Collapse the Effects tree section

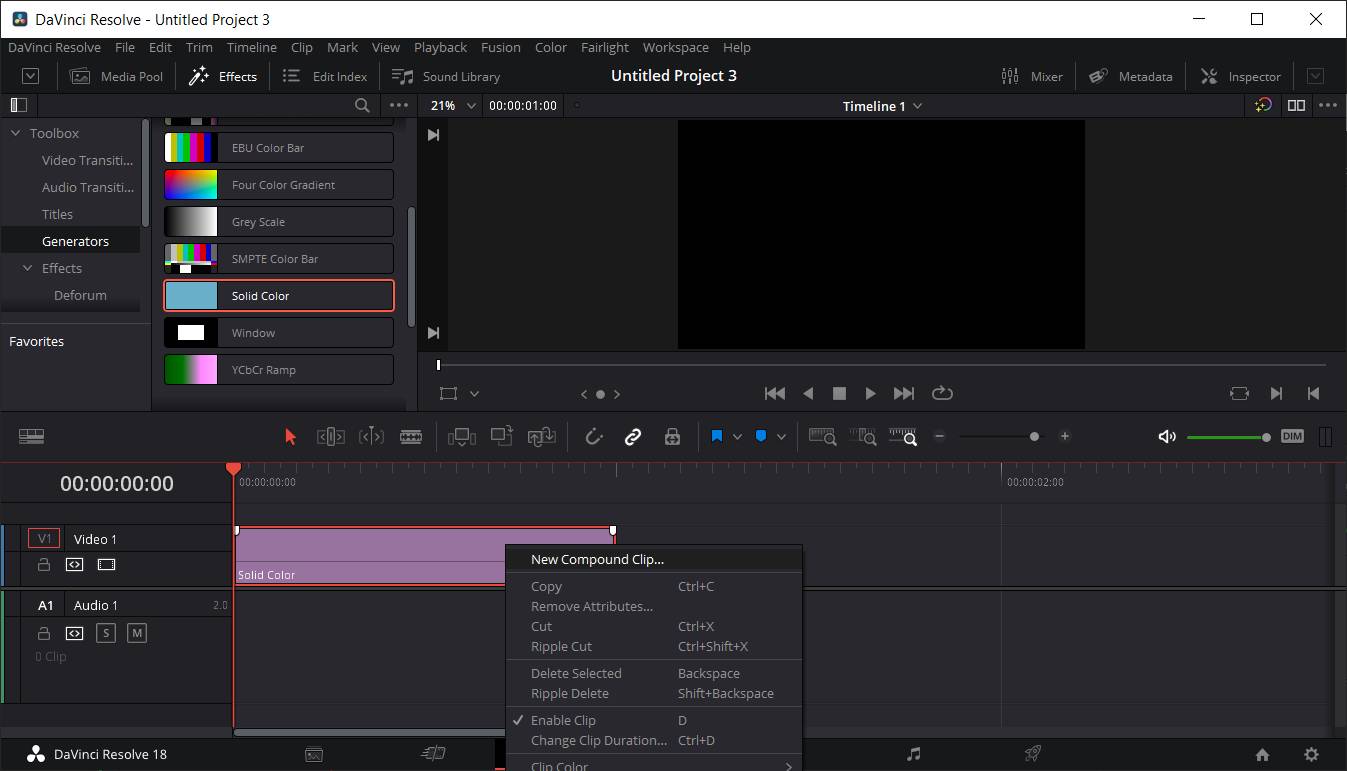coord(28,268)
